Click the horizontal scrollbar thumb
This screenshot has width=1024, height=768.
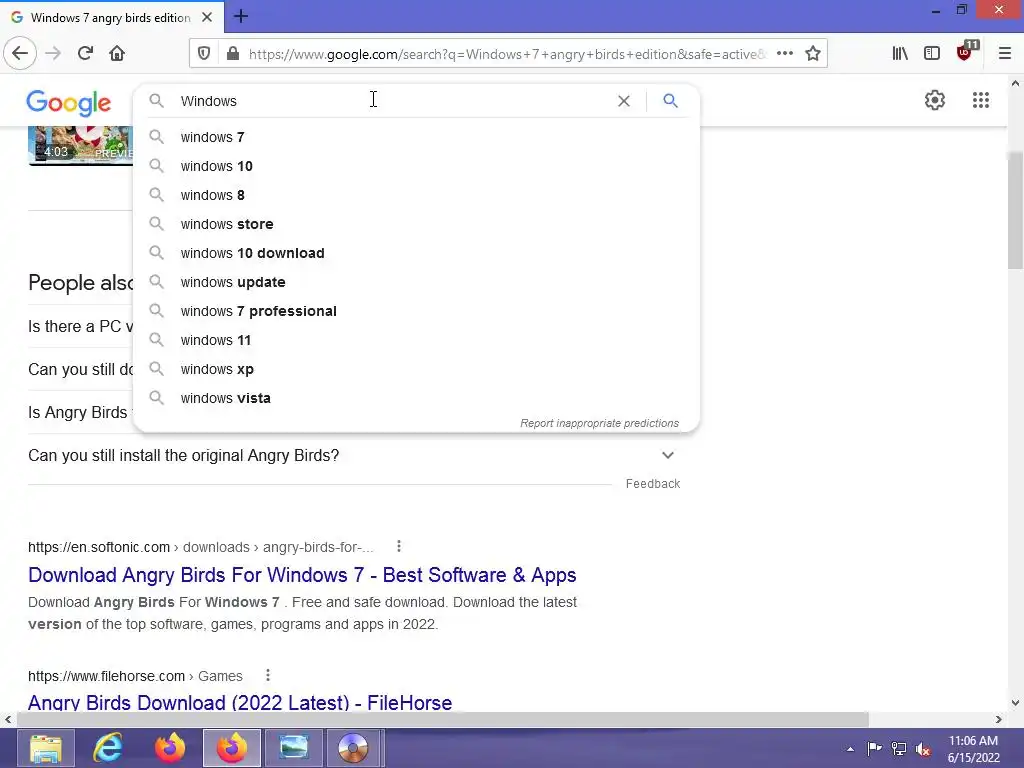(442, 719)
